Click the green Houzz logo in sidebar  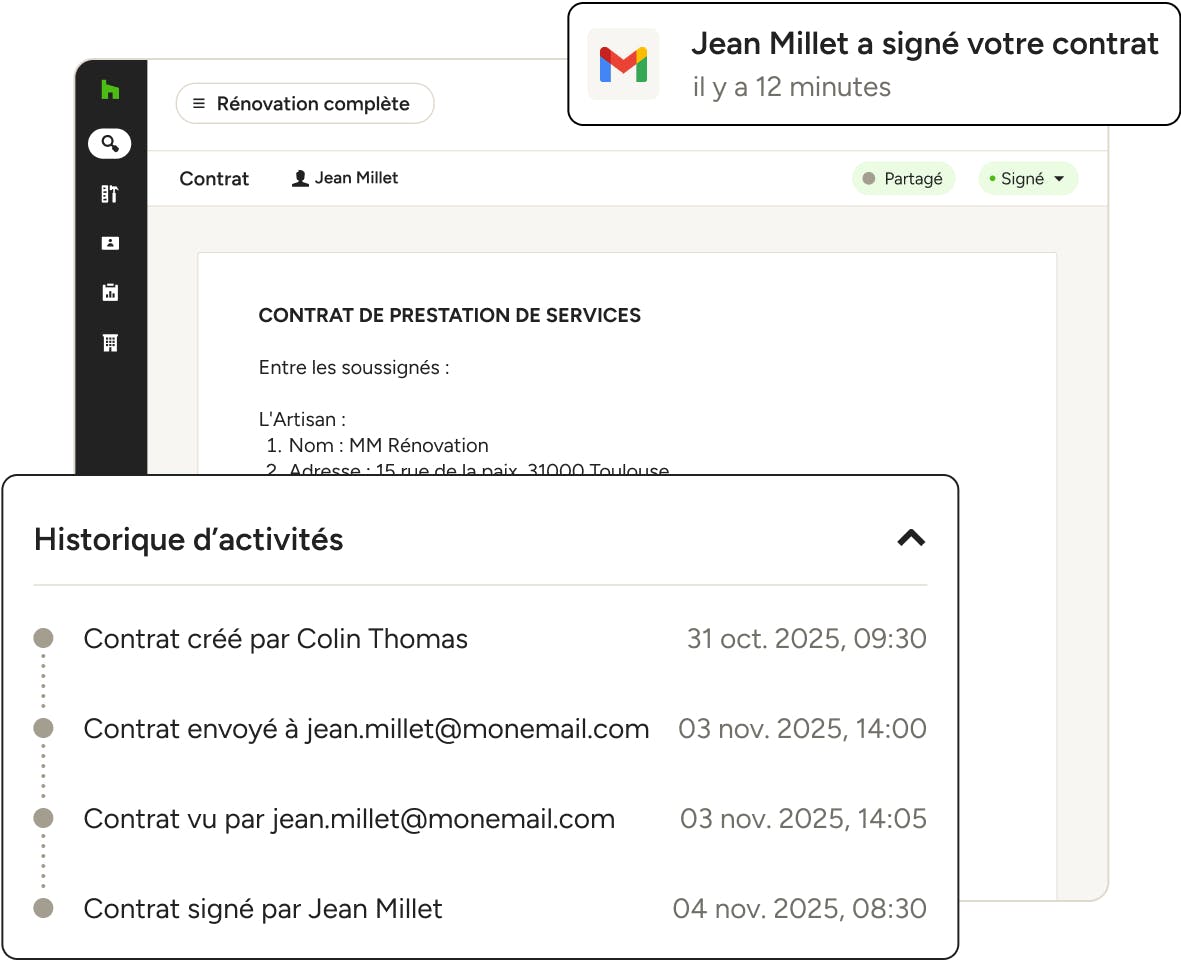[110, 91]
